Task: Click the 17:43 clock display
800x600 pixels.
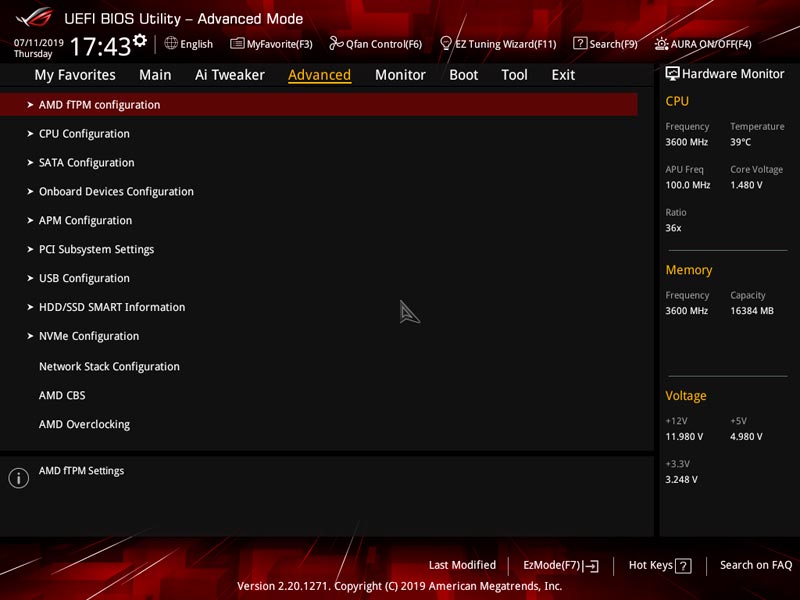Action: [101, 47]
